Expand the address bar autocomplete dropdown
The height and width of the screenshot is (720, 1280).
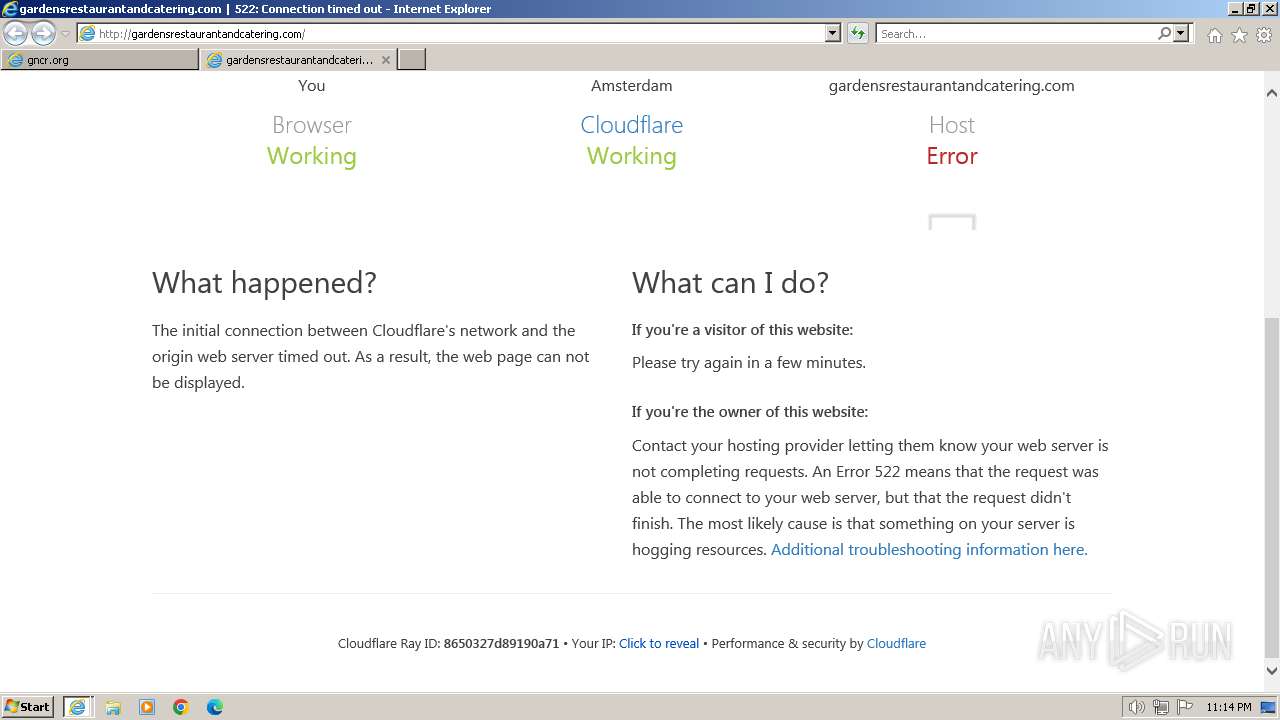833,34
